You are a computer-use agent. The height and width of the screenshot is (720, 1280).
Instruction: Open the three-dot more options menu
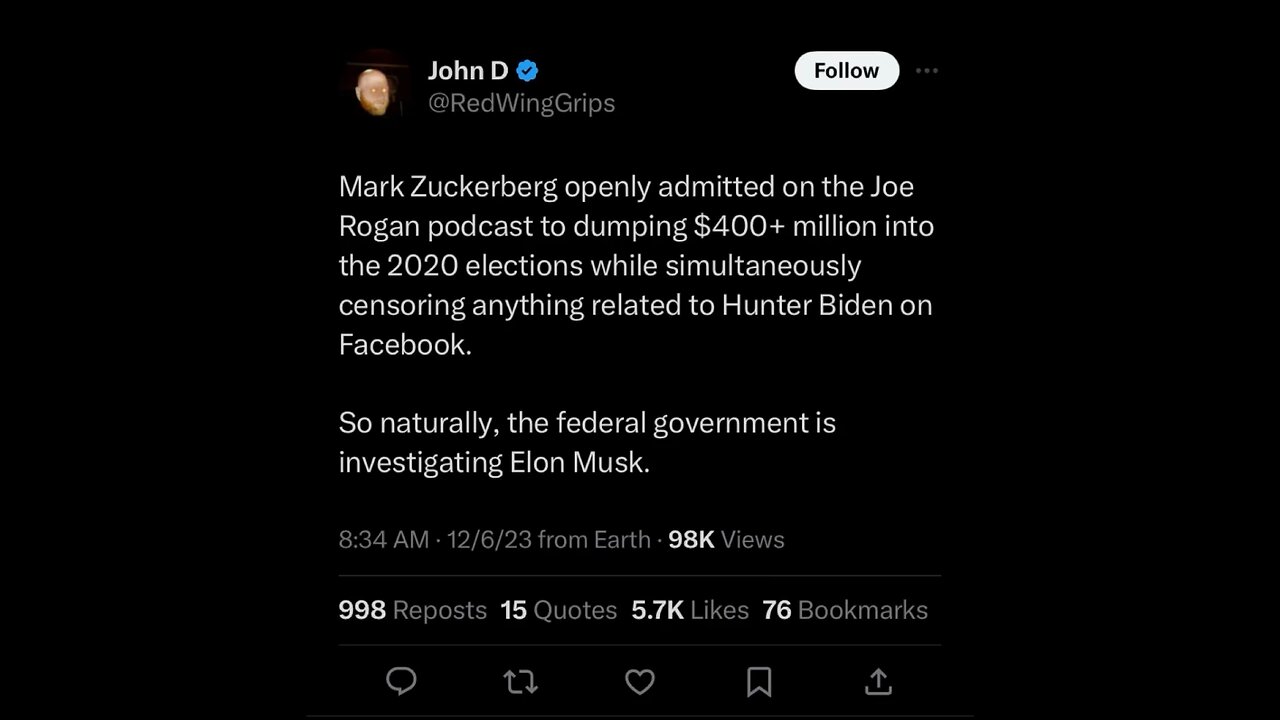click(x=927, y=71)
